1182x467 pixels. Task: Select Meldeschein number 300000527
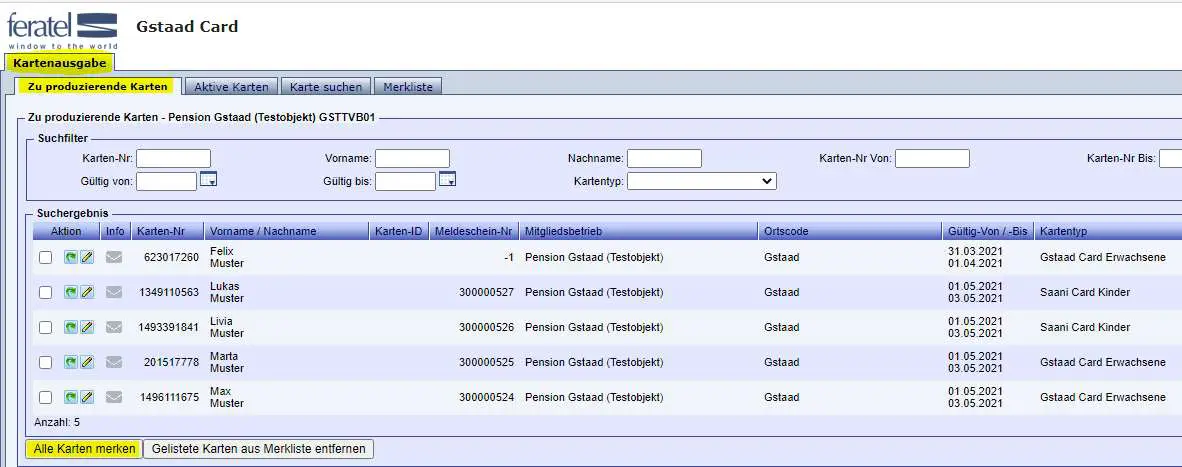click(486, 292)
